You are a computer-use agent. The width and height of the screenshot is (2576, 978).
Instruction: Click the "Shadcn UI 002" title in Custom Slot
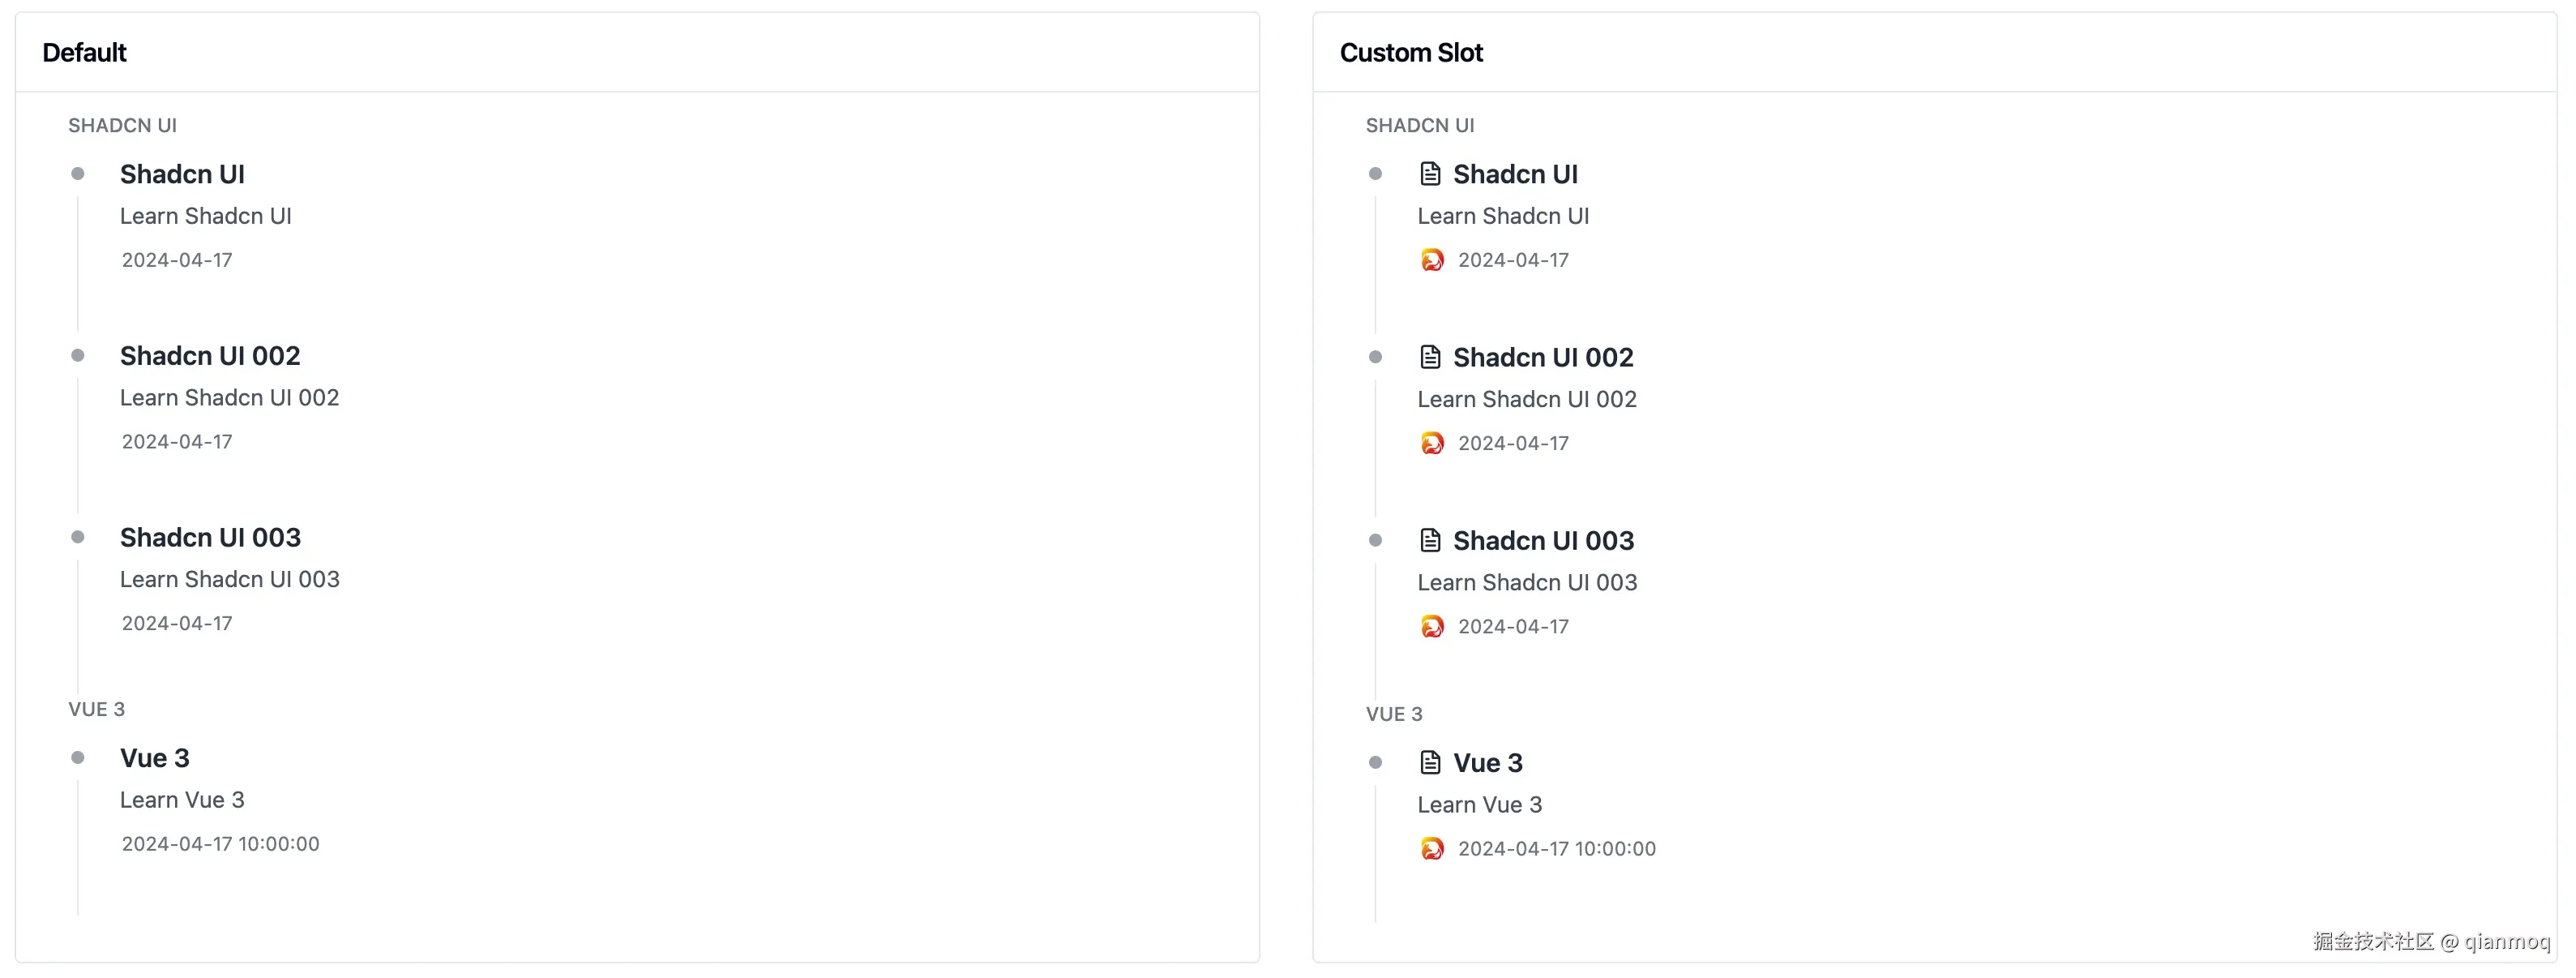click(1542, 357)
